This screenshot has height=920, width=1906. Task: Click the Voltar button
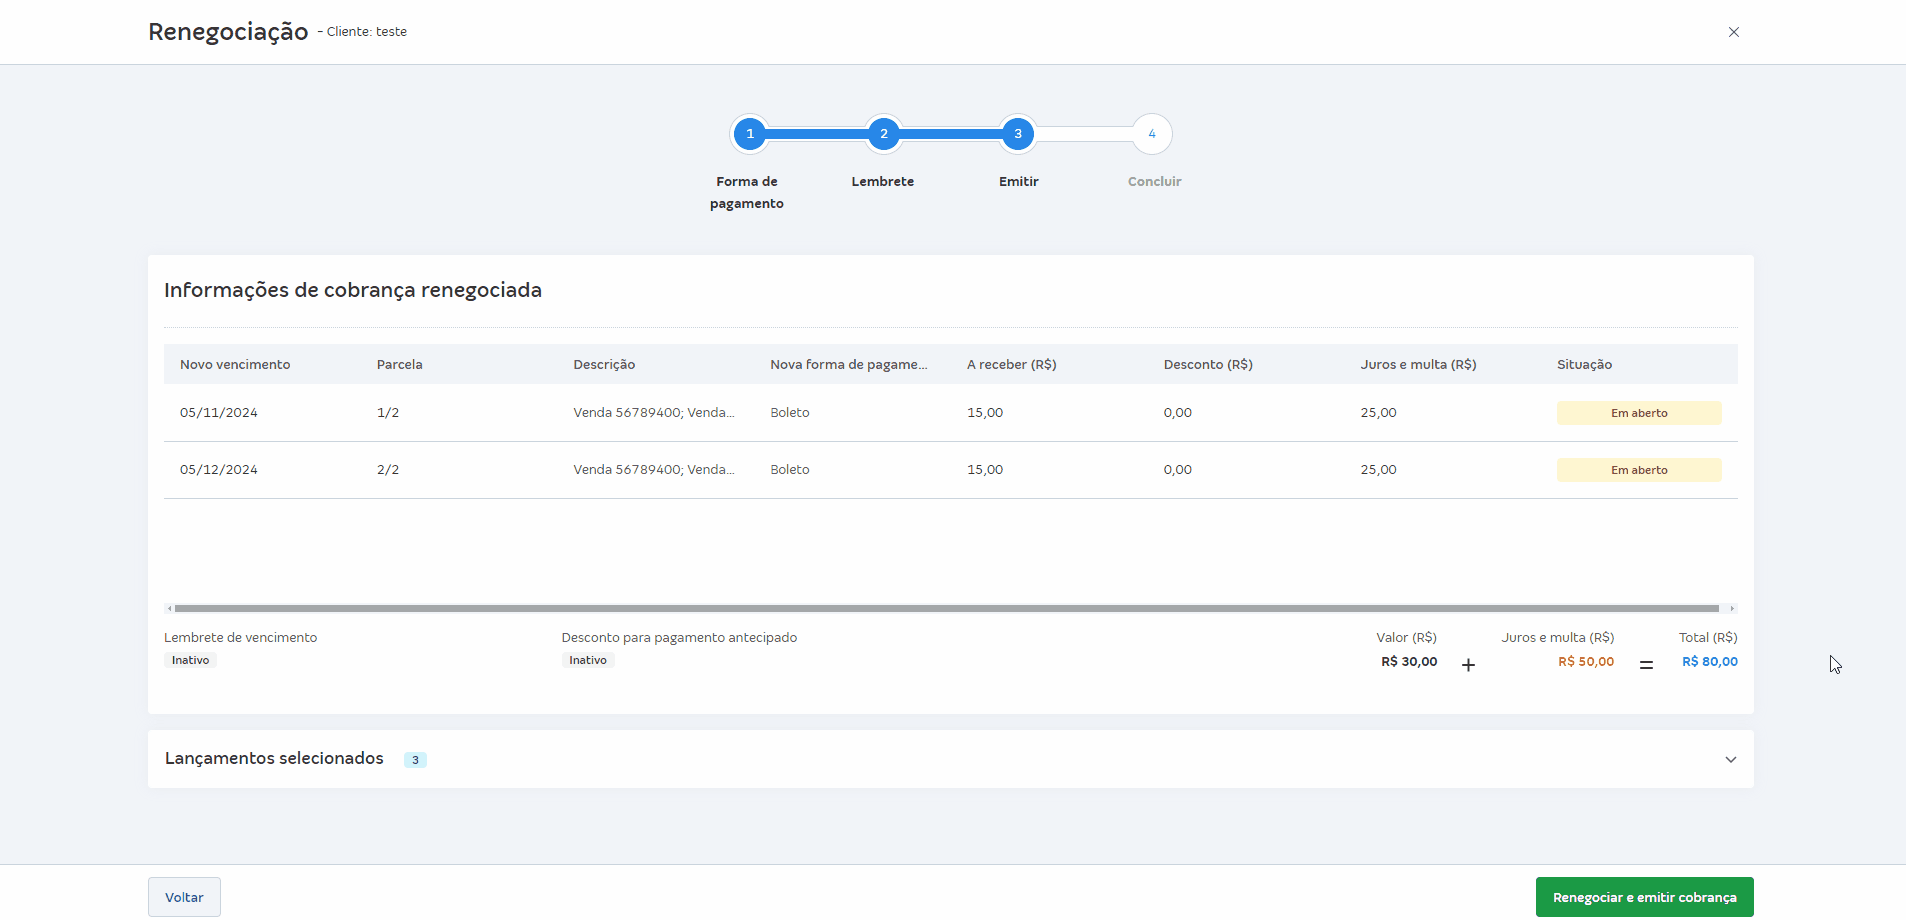click(184, 897)
